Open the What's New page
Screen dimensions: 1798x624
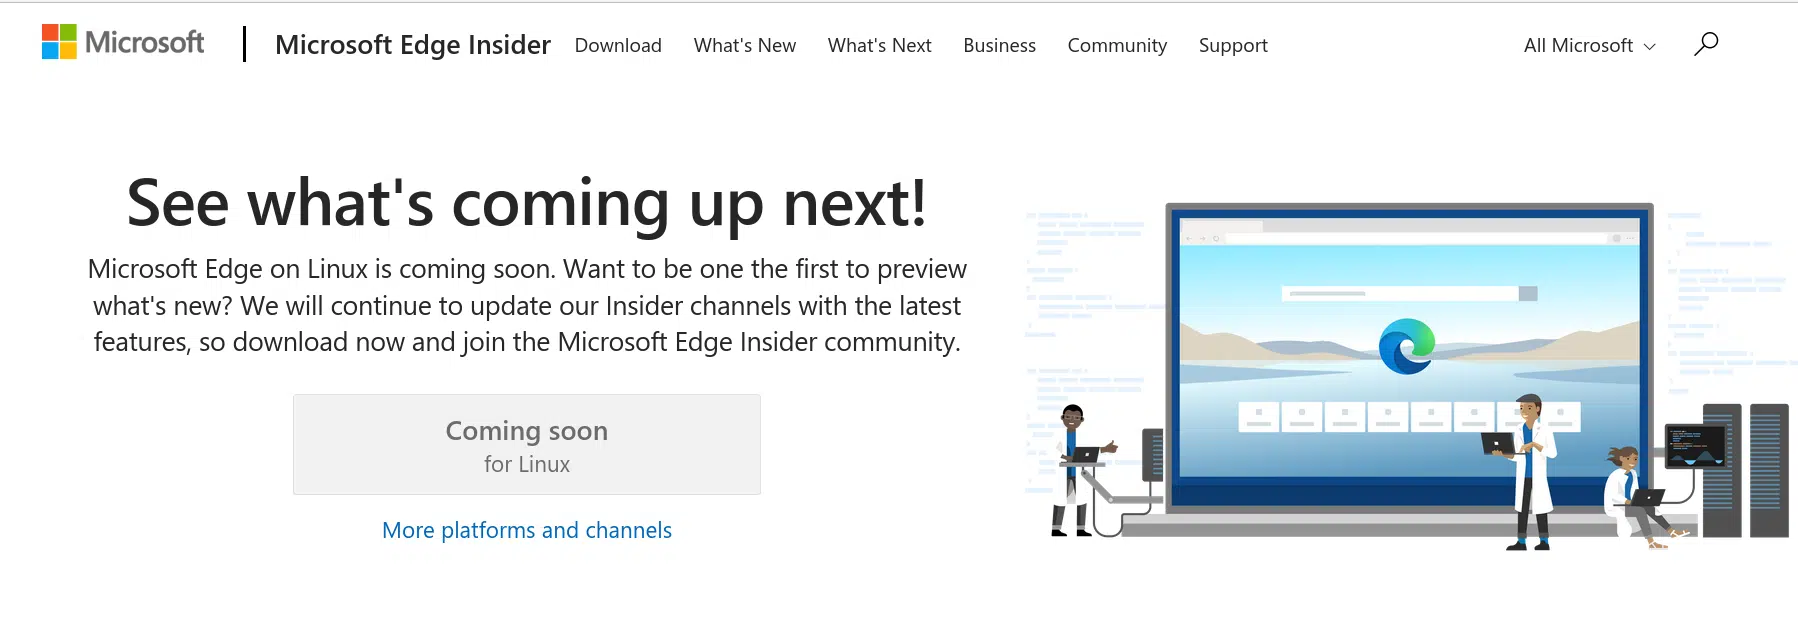click(x=745, y=45)
